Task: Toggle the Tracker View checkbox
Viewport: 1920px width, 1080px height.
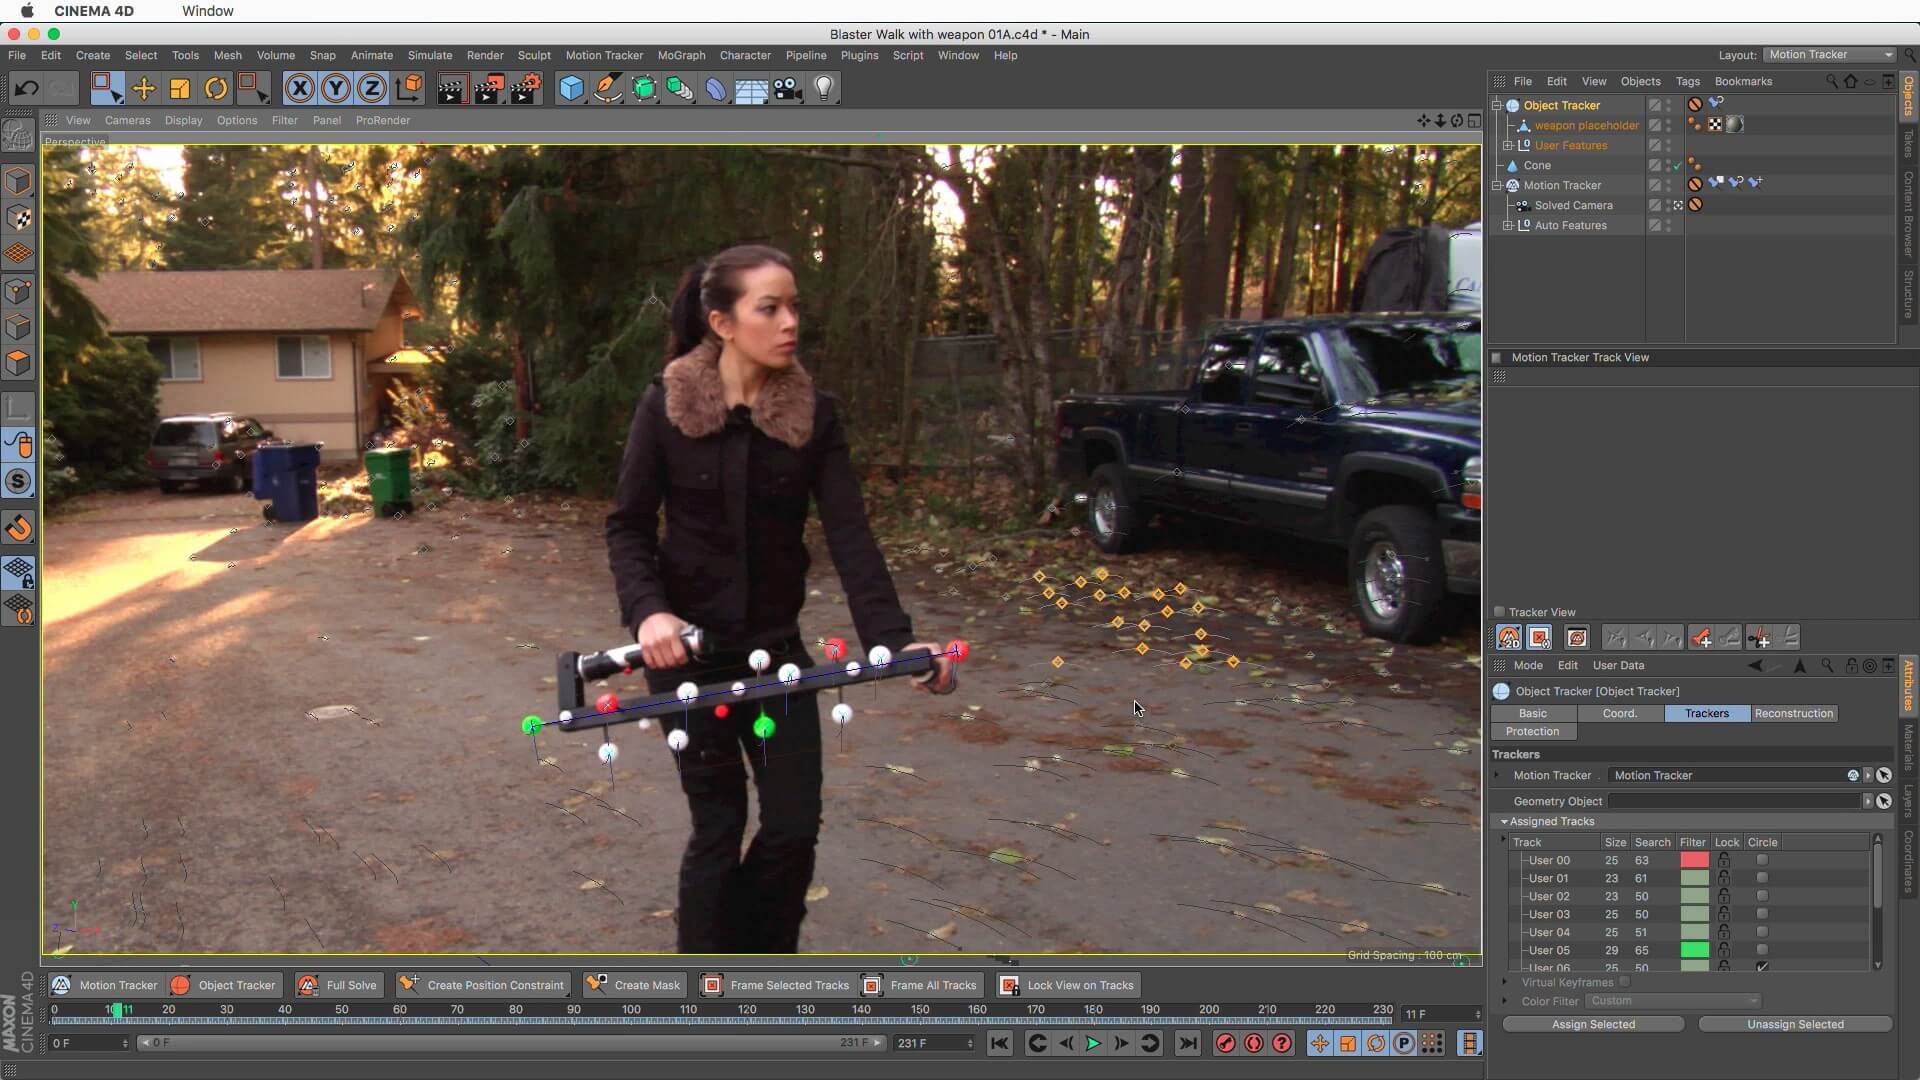Action: click(x=1499, y=612)
